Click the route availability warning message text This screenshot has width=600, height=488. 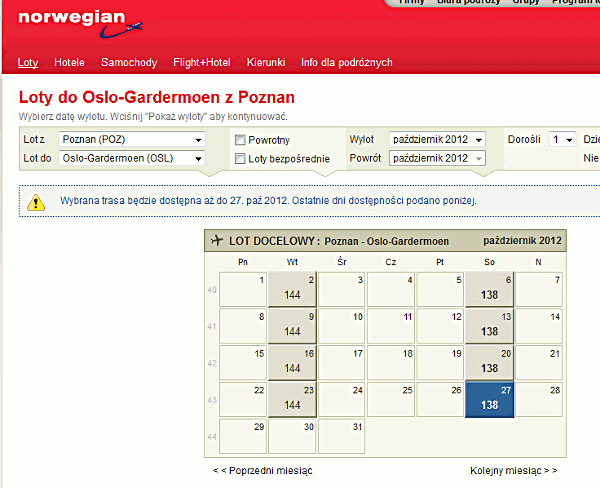(x=268, y=201)
